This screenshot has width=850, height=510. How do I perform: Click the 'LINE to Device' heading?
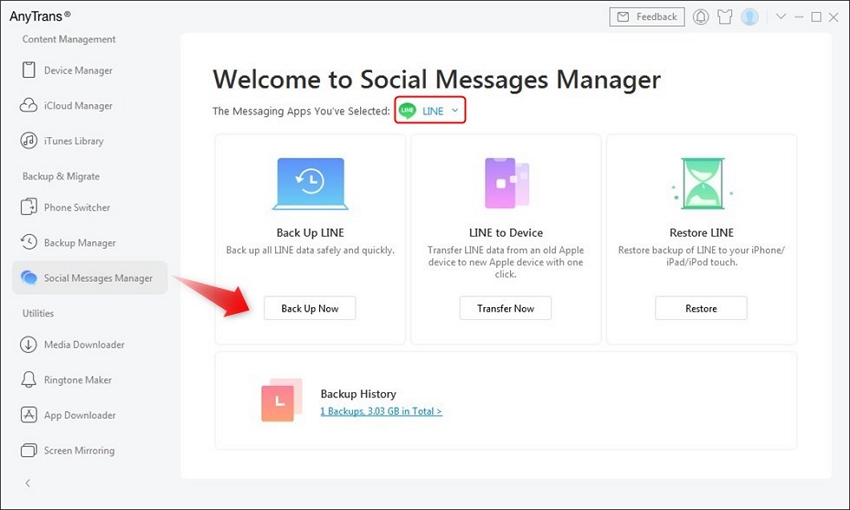506,233
